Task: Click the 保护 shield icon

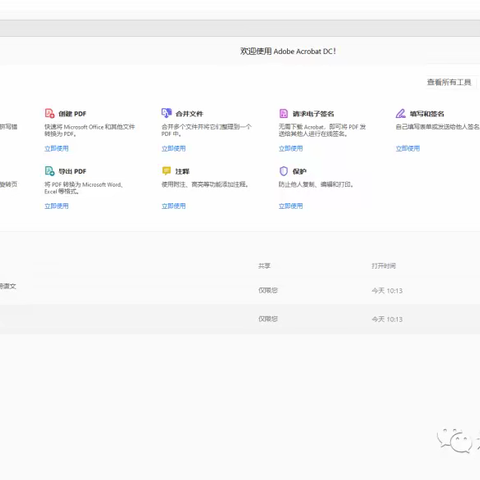Action: coord(283,171)
